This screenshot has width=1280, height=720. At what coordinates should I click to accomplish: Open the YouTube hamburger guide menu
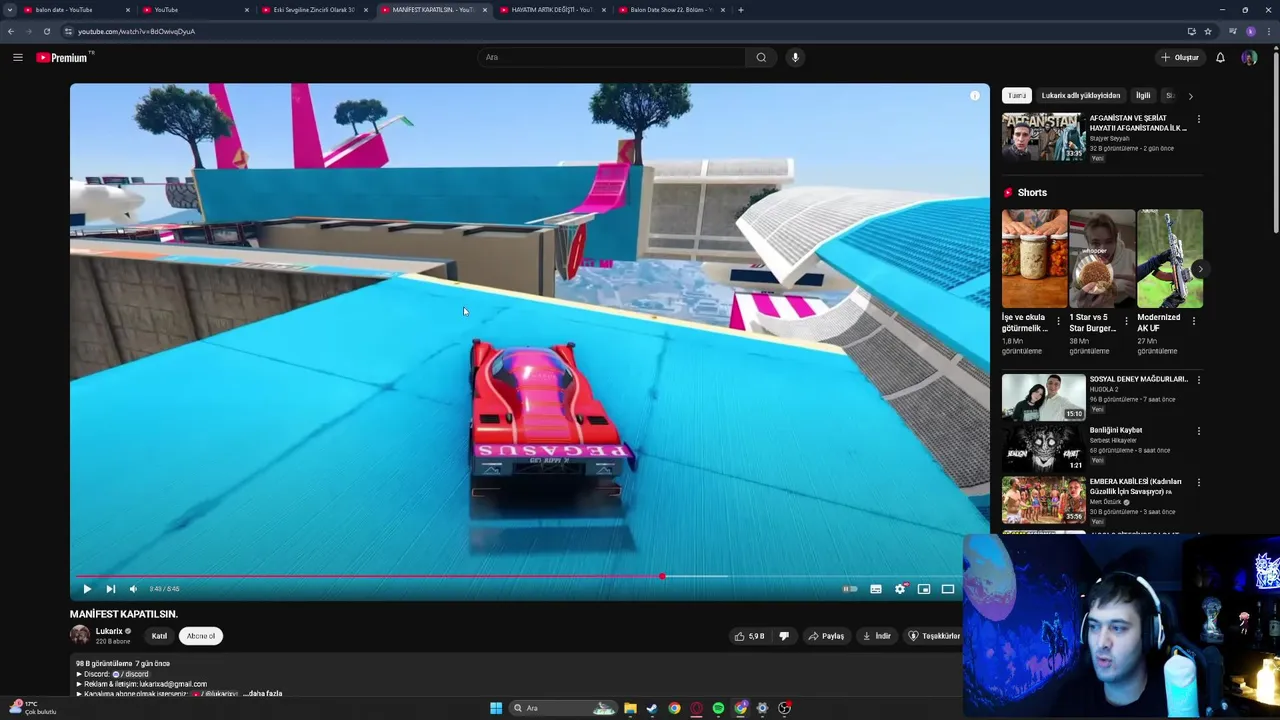tap(17, 57)
